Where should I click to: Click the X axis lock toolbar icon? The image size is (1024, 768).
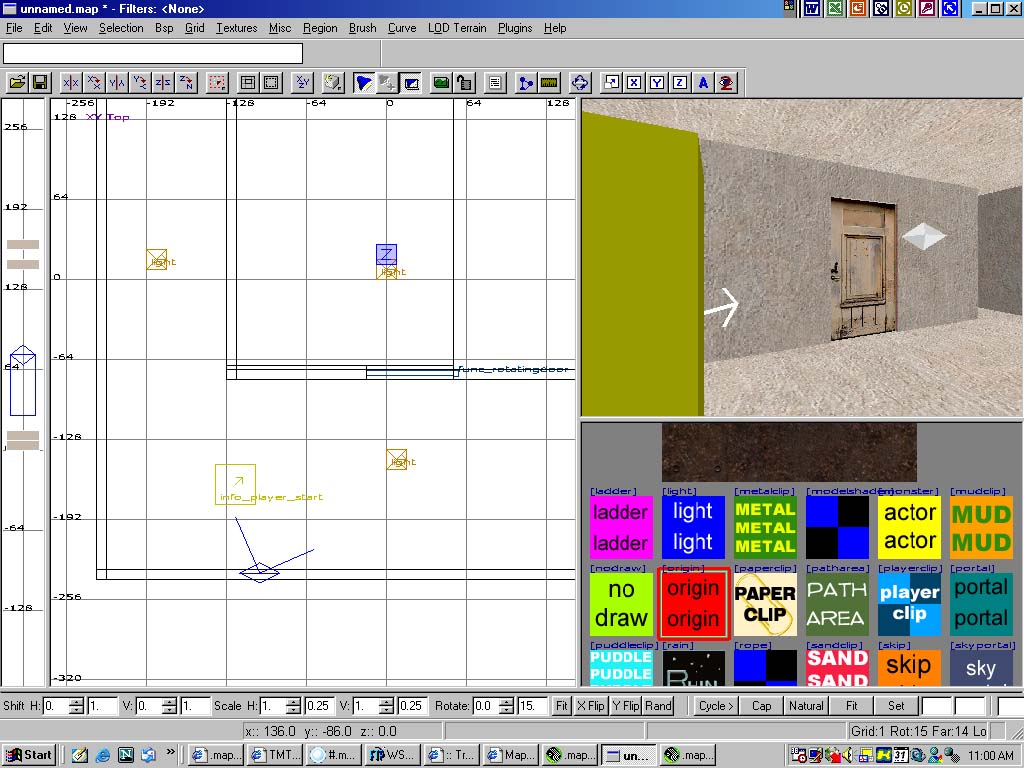(634, 83)
